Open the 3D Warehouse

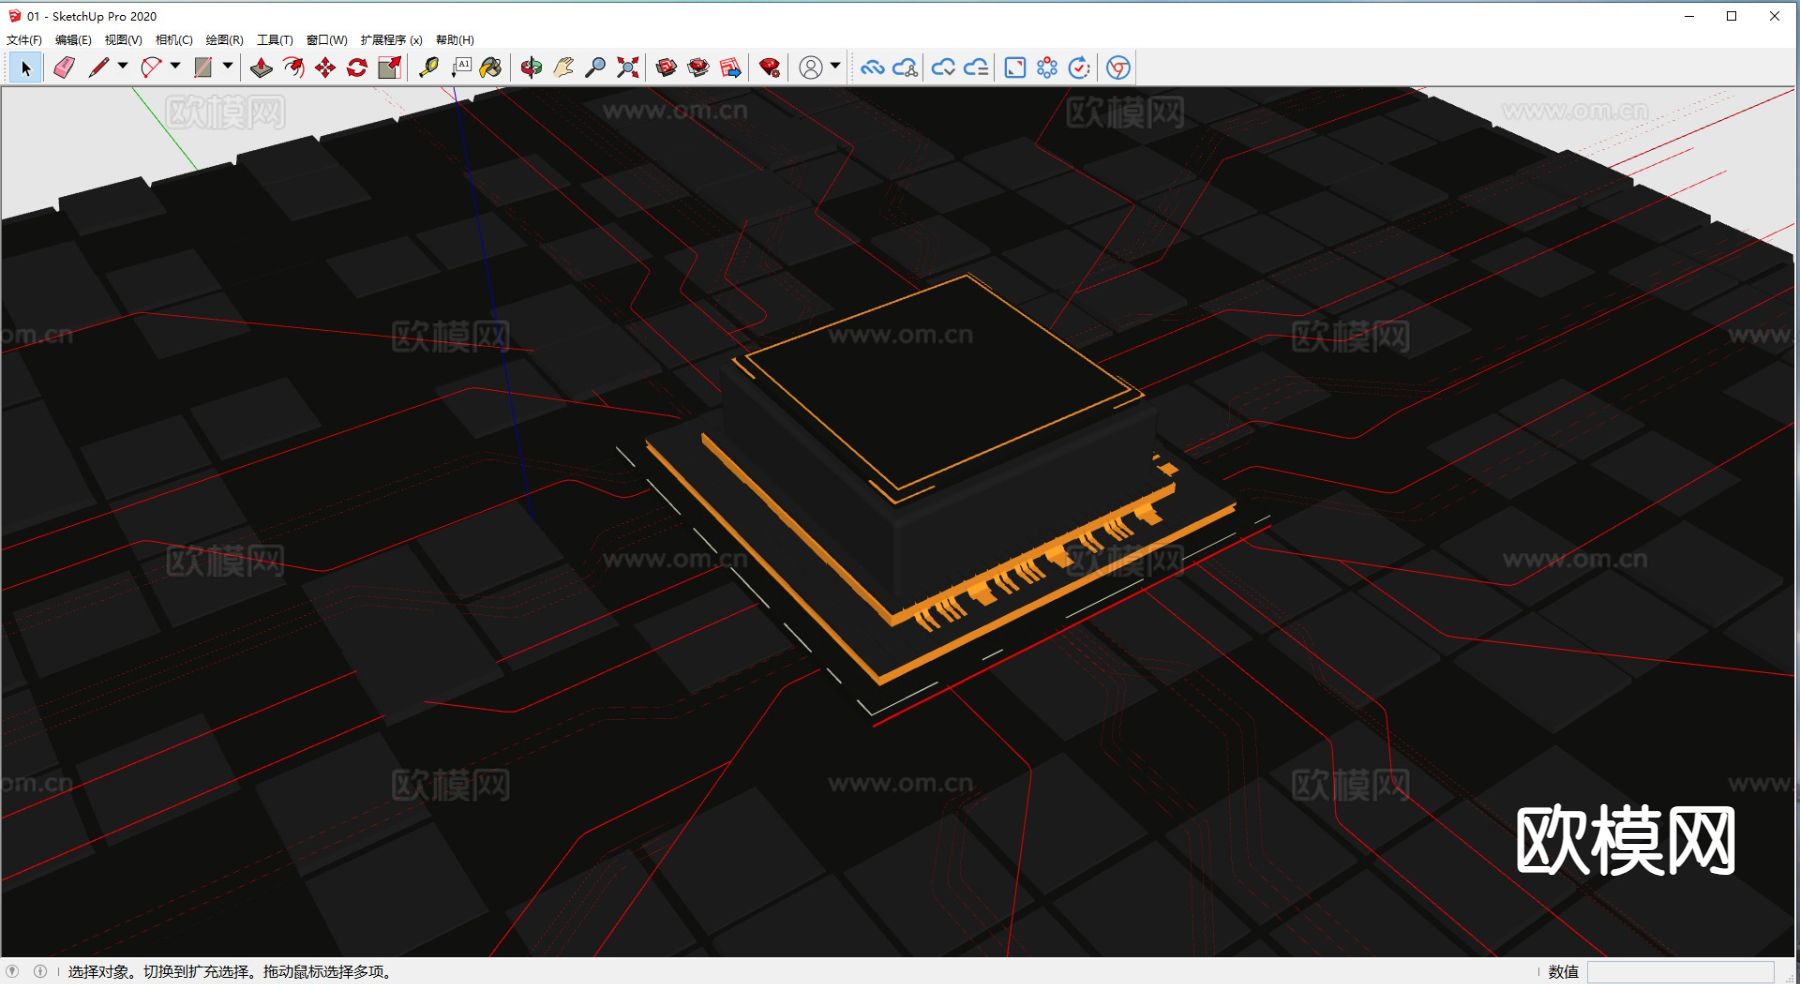point(666,67)
